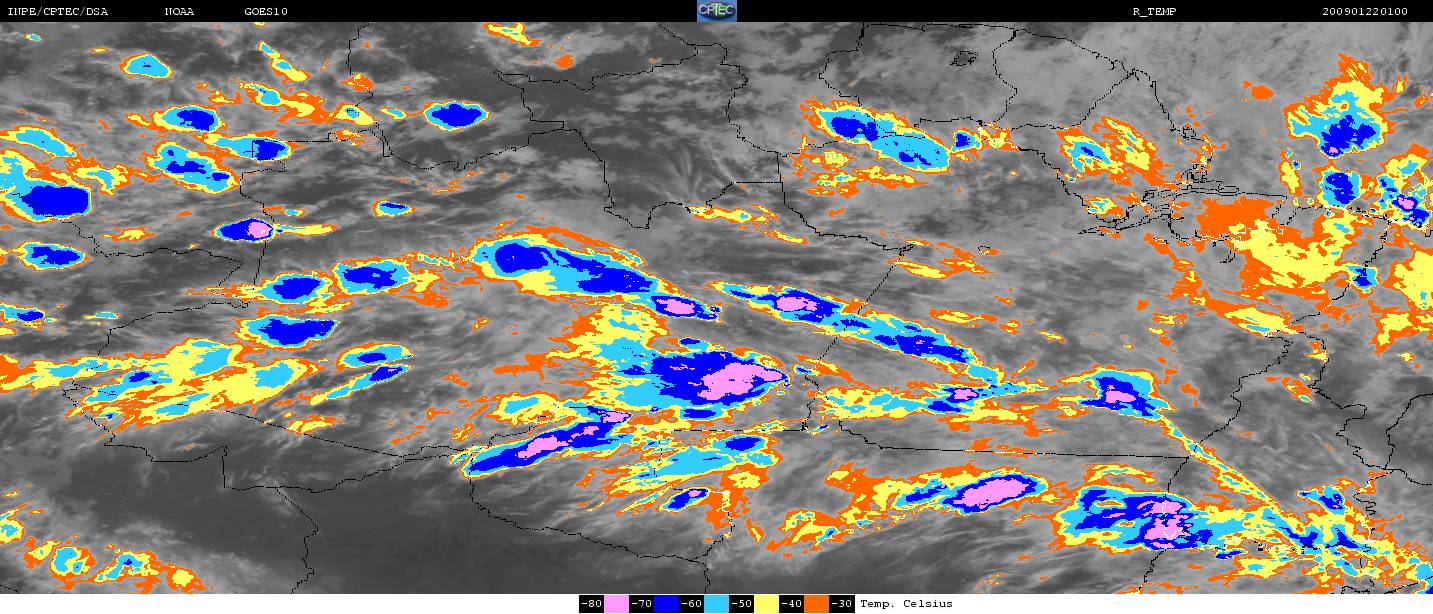Screen dimensions: 1433x614
Task: Select the orange legend color swatch
Action: click(x=816, y=604)
